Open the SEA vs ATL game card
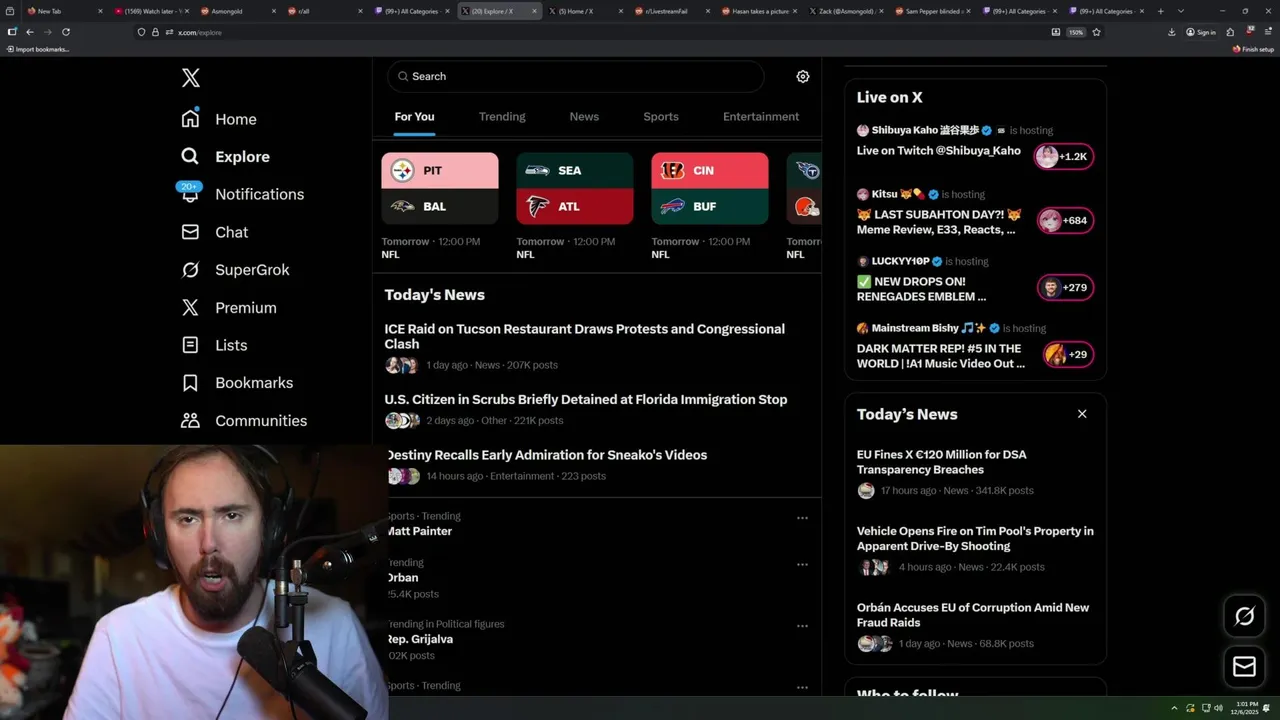Viewport: 1280px width, 720px height. point(575,188)
